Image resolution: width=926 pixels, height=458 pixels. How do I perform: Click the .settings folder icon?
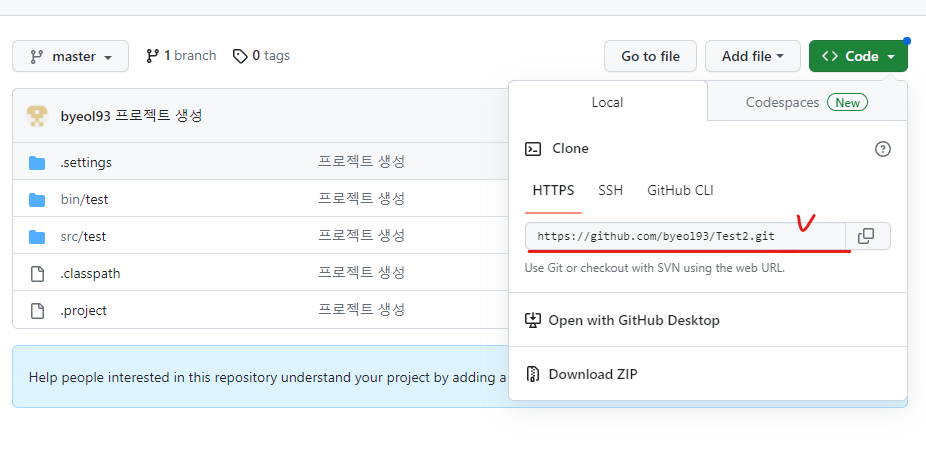click(37, 162)
